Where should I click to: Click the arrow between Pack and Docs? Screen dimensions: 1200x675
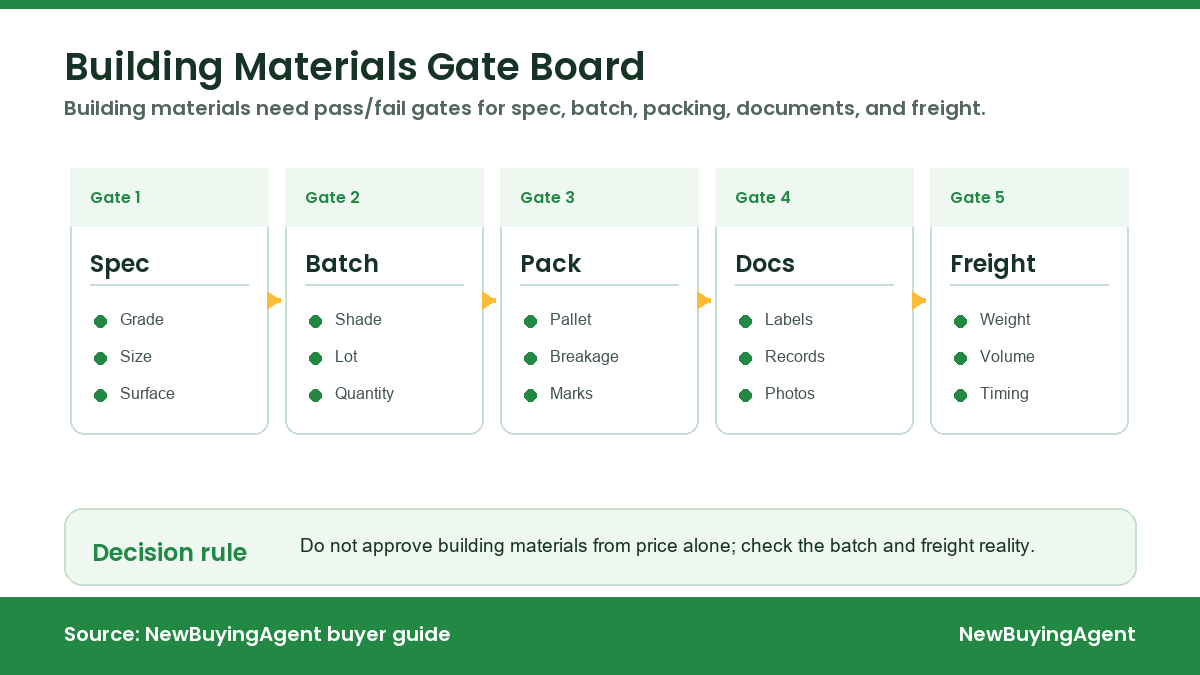[704, 300]
